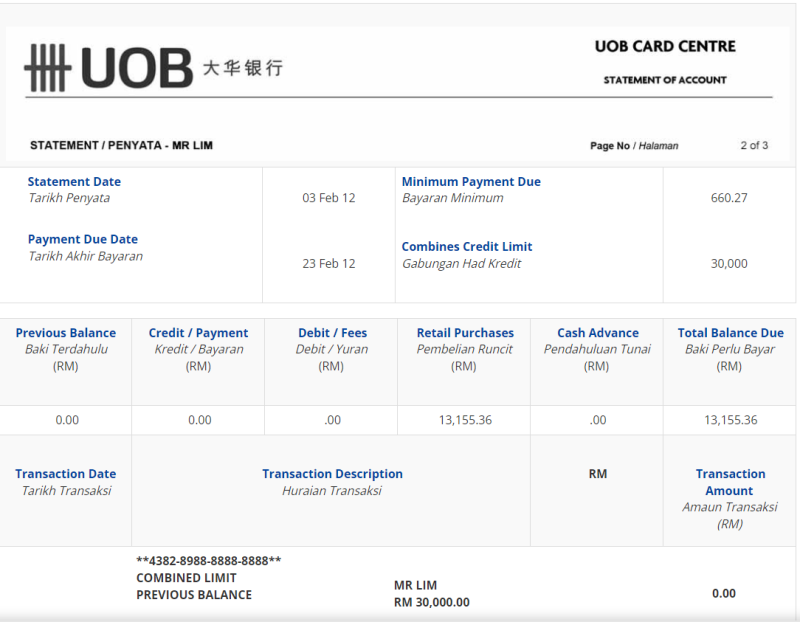This screenshot has height=622, width=800.
Task: Click the STATEMENT OF ACCOUNT subtitle
Action: 665,80
